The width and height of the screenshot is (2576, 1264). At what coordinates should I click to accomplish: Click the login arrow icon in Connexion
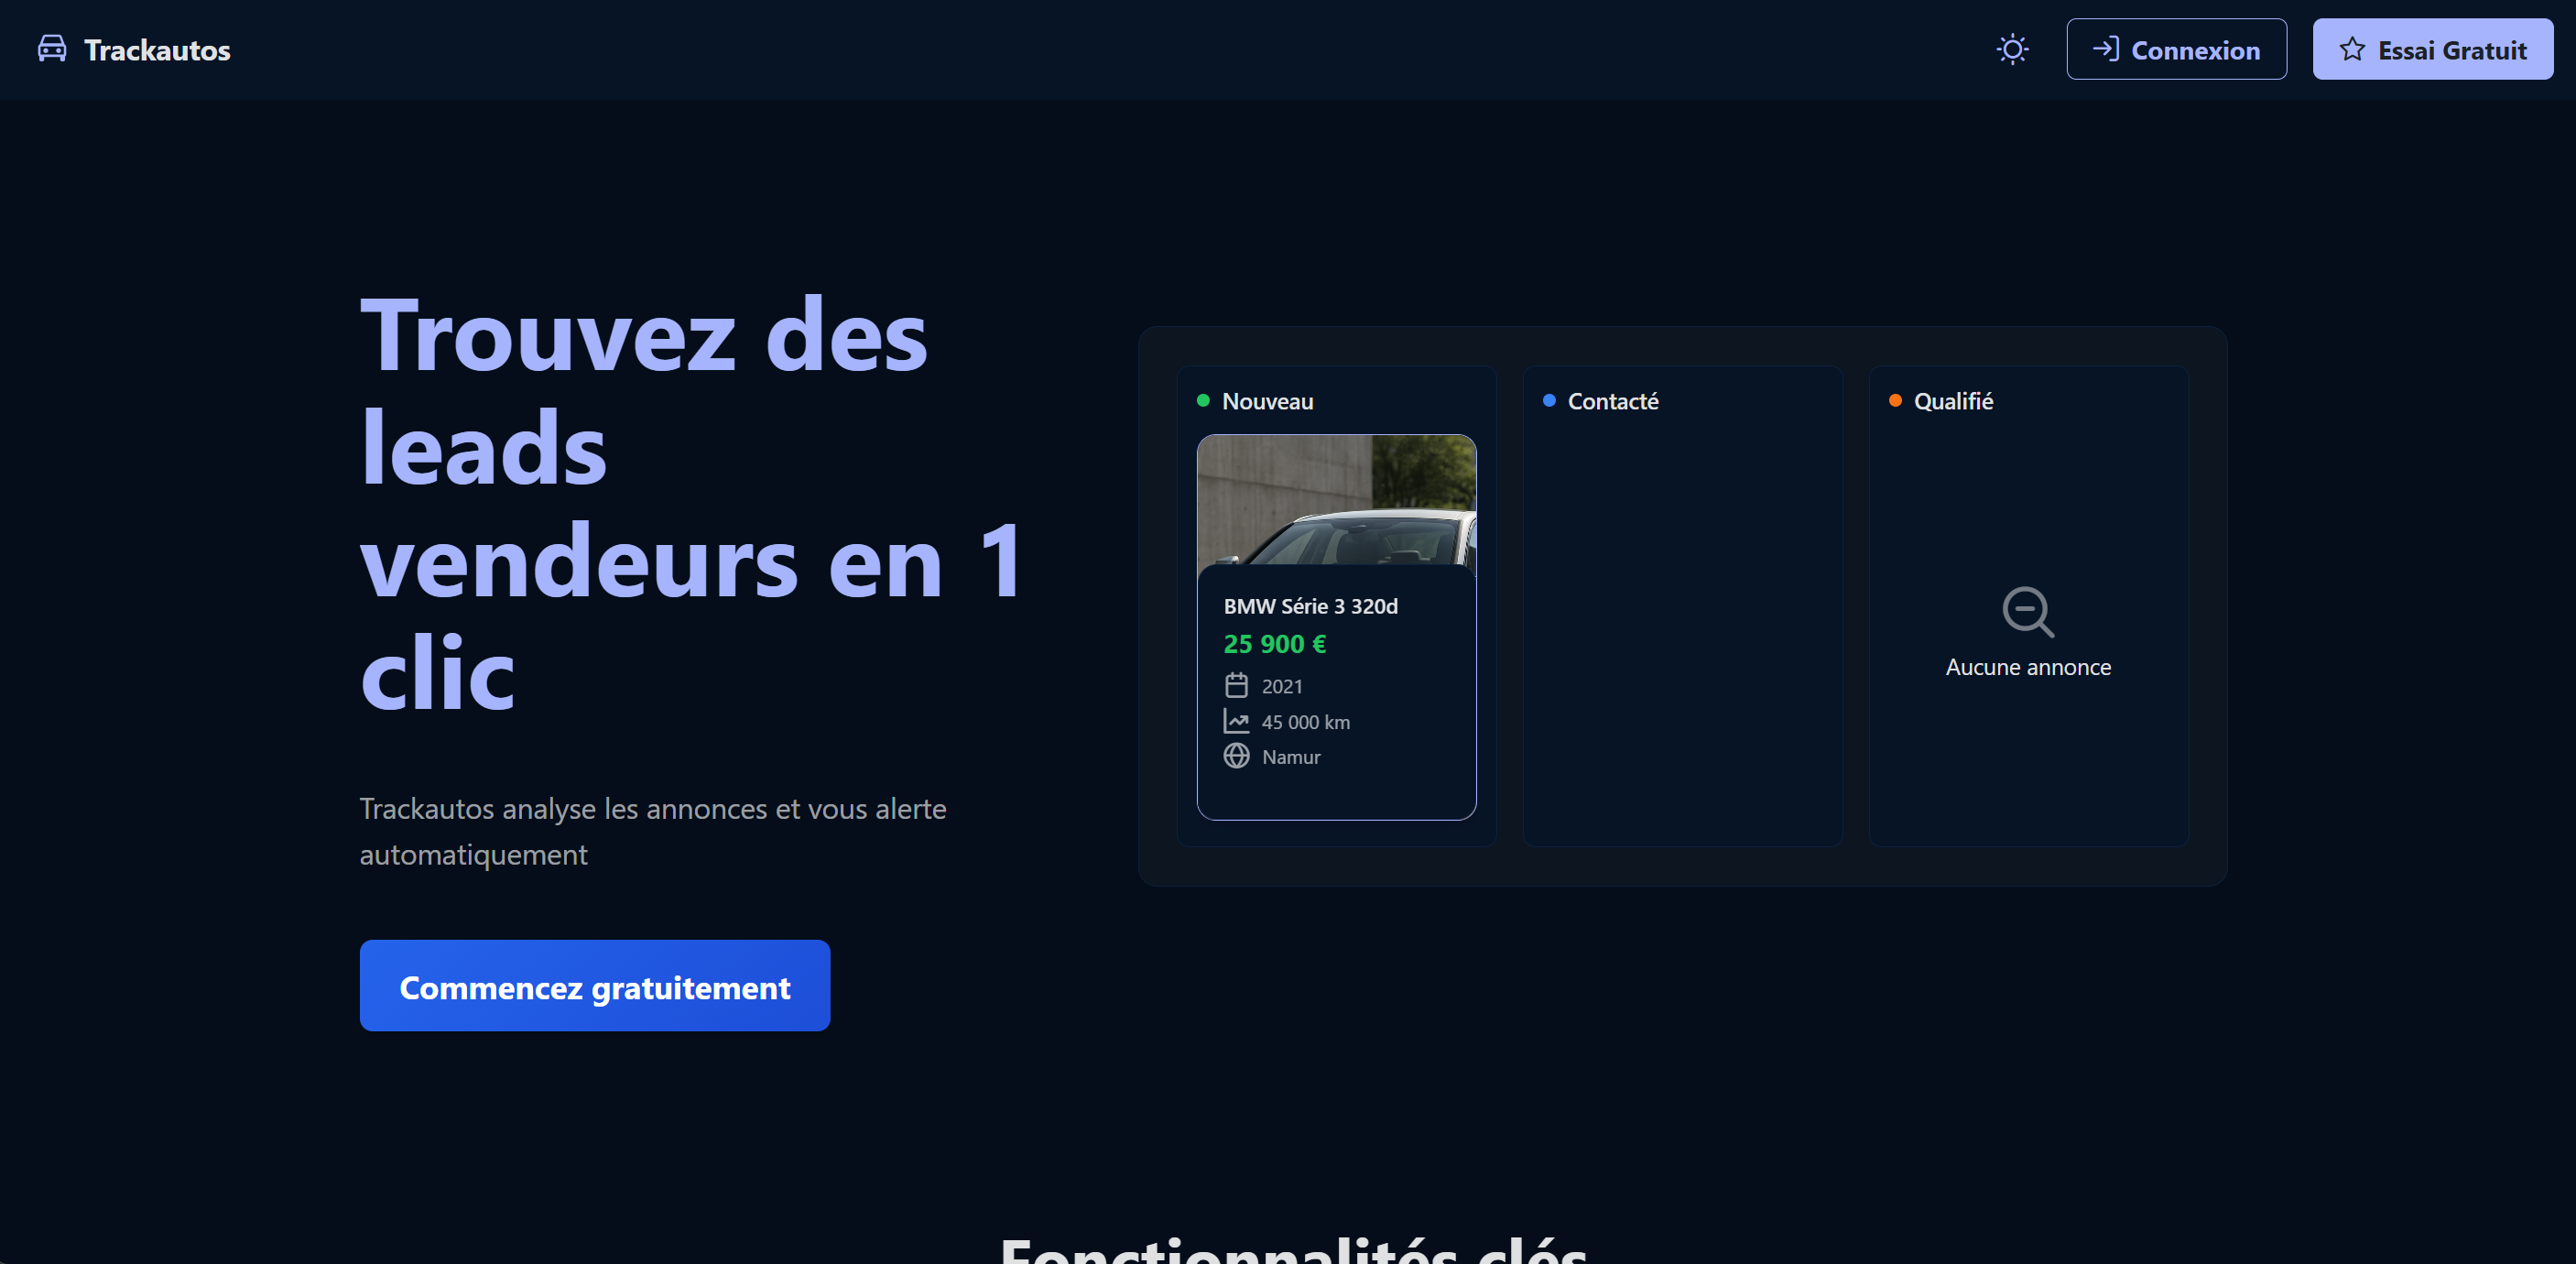2106,49
